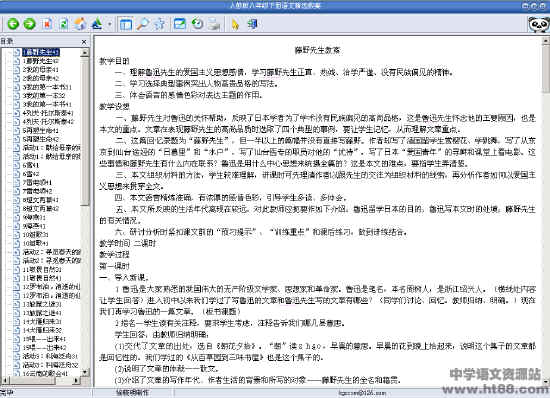Open the 6雪42 entry
The image size is (550, 398).
click(x=31, y=174)
